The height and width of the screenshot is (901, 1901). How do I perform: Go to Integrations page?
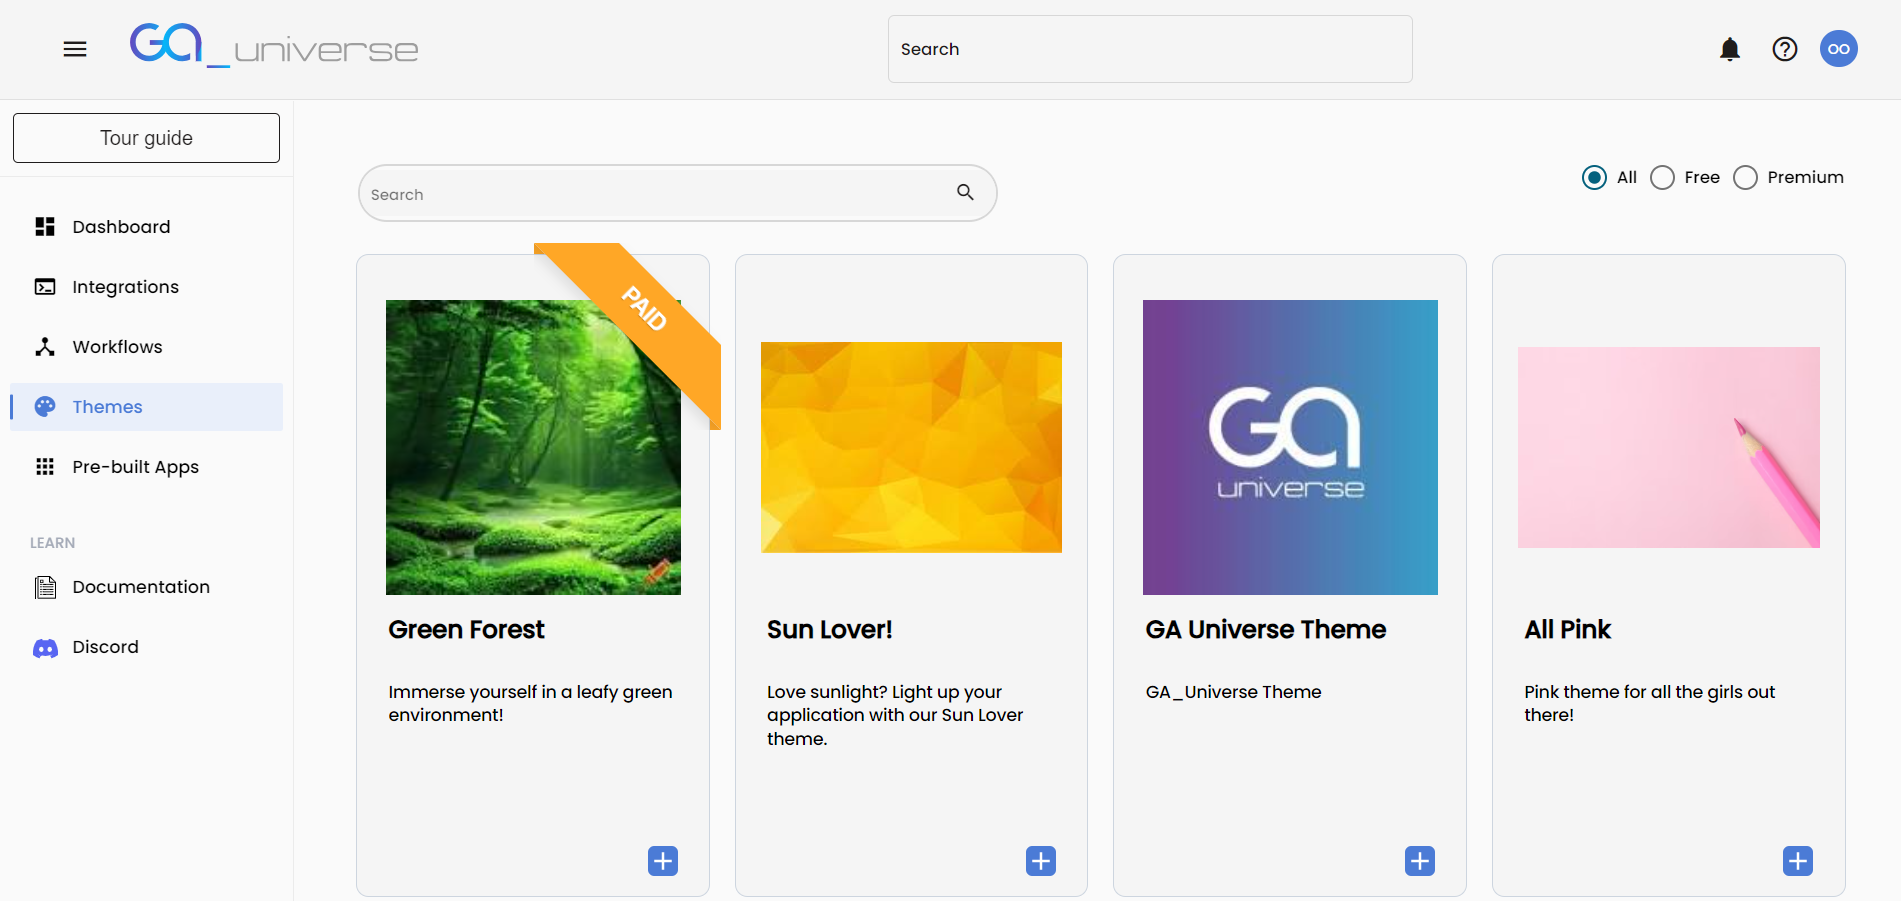click(x=146, y=287)
